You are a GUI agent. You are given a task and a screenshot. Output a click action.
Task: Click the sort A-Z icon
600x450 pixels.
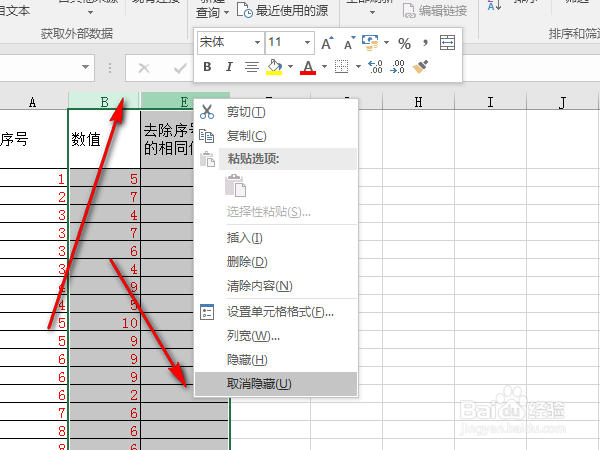(x=494, y=5)
